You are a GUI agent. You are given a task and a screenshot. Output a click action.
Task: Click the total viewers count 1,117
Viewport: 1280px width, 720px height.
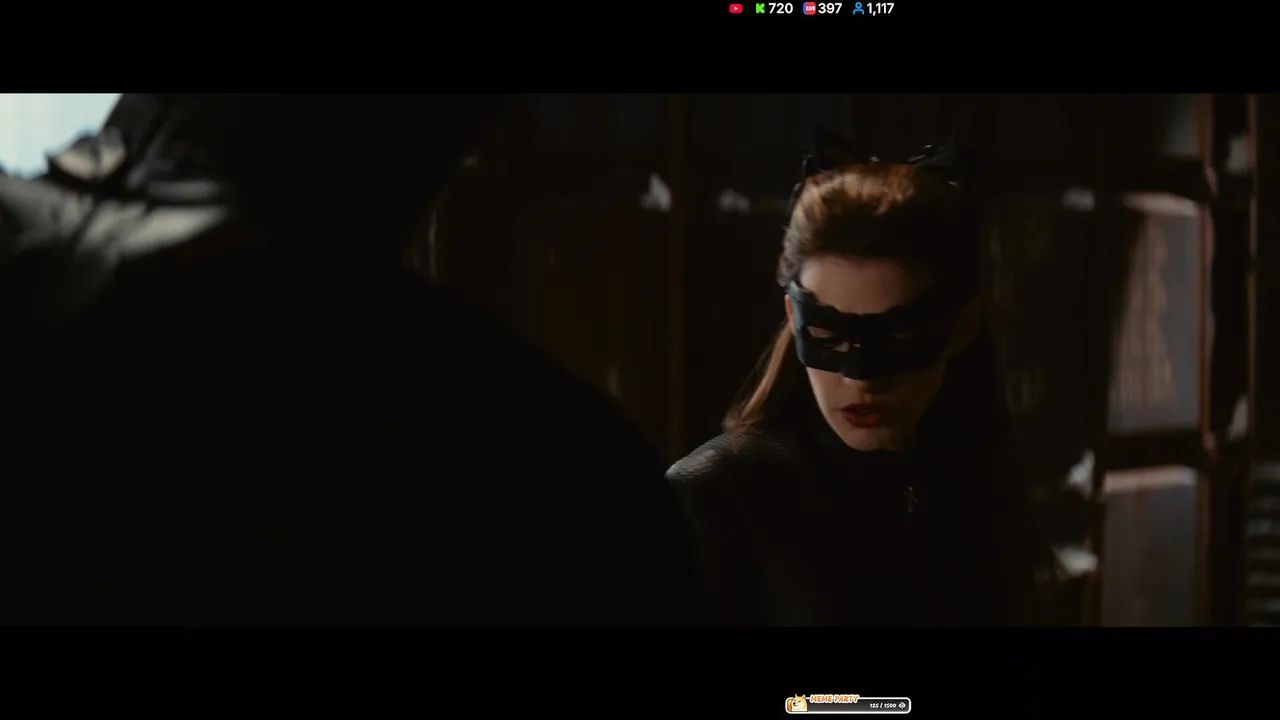click(881, 8)
